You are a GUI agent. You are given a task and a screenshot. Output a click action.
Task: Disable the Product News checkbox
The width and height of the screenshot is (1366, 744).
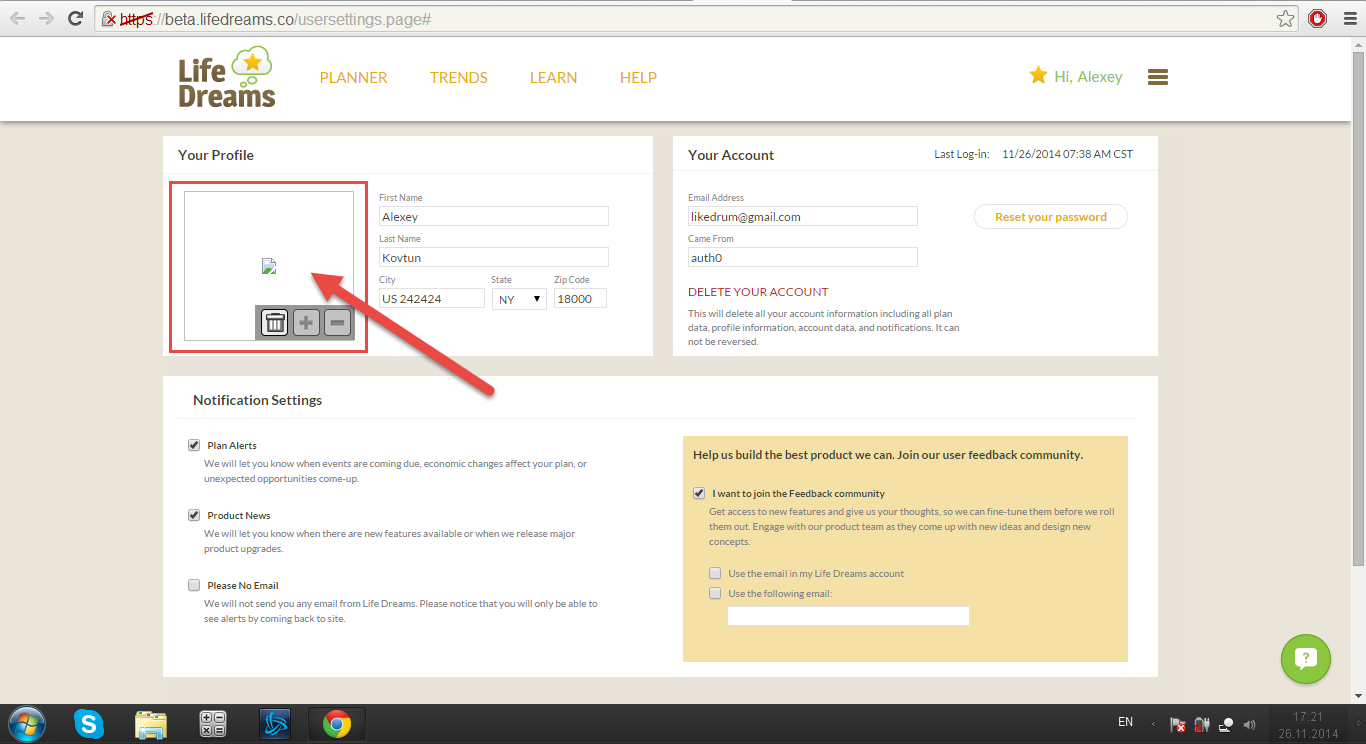click(194, 515)
